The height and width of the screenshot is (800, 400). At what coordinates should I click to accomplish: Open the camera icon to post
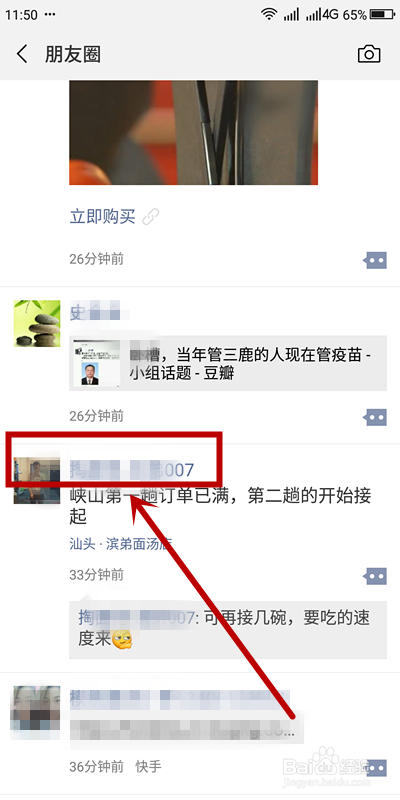coord(369,54)
